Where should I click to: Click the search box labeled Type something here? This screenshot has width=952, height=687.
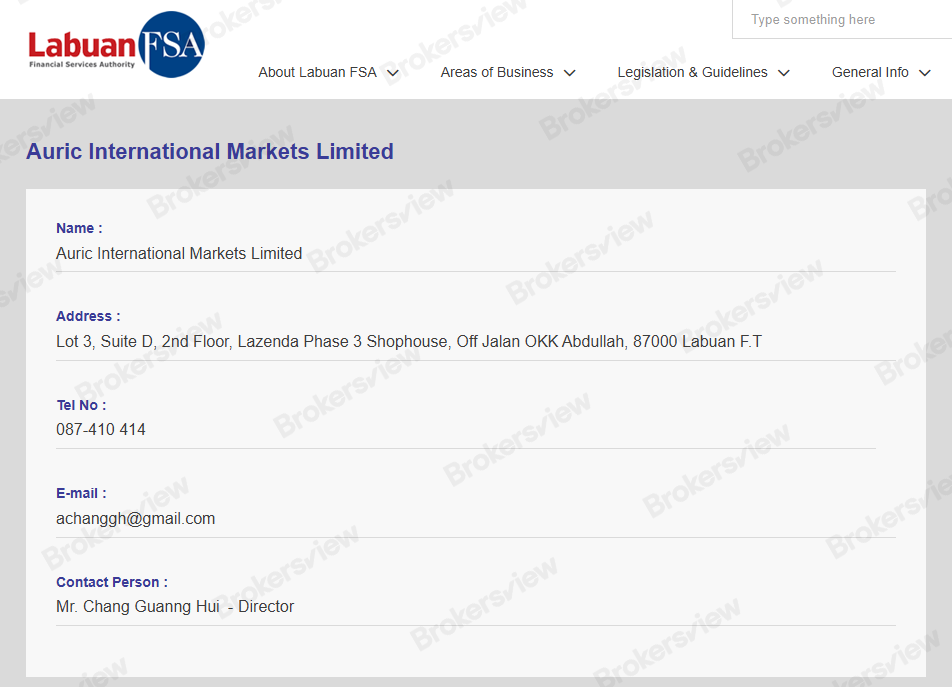point(843,19)
